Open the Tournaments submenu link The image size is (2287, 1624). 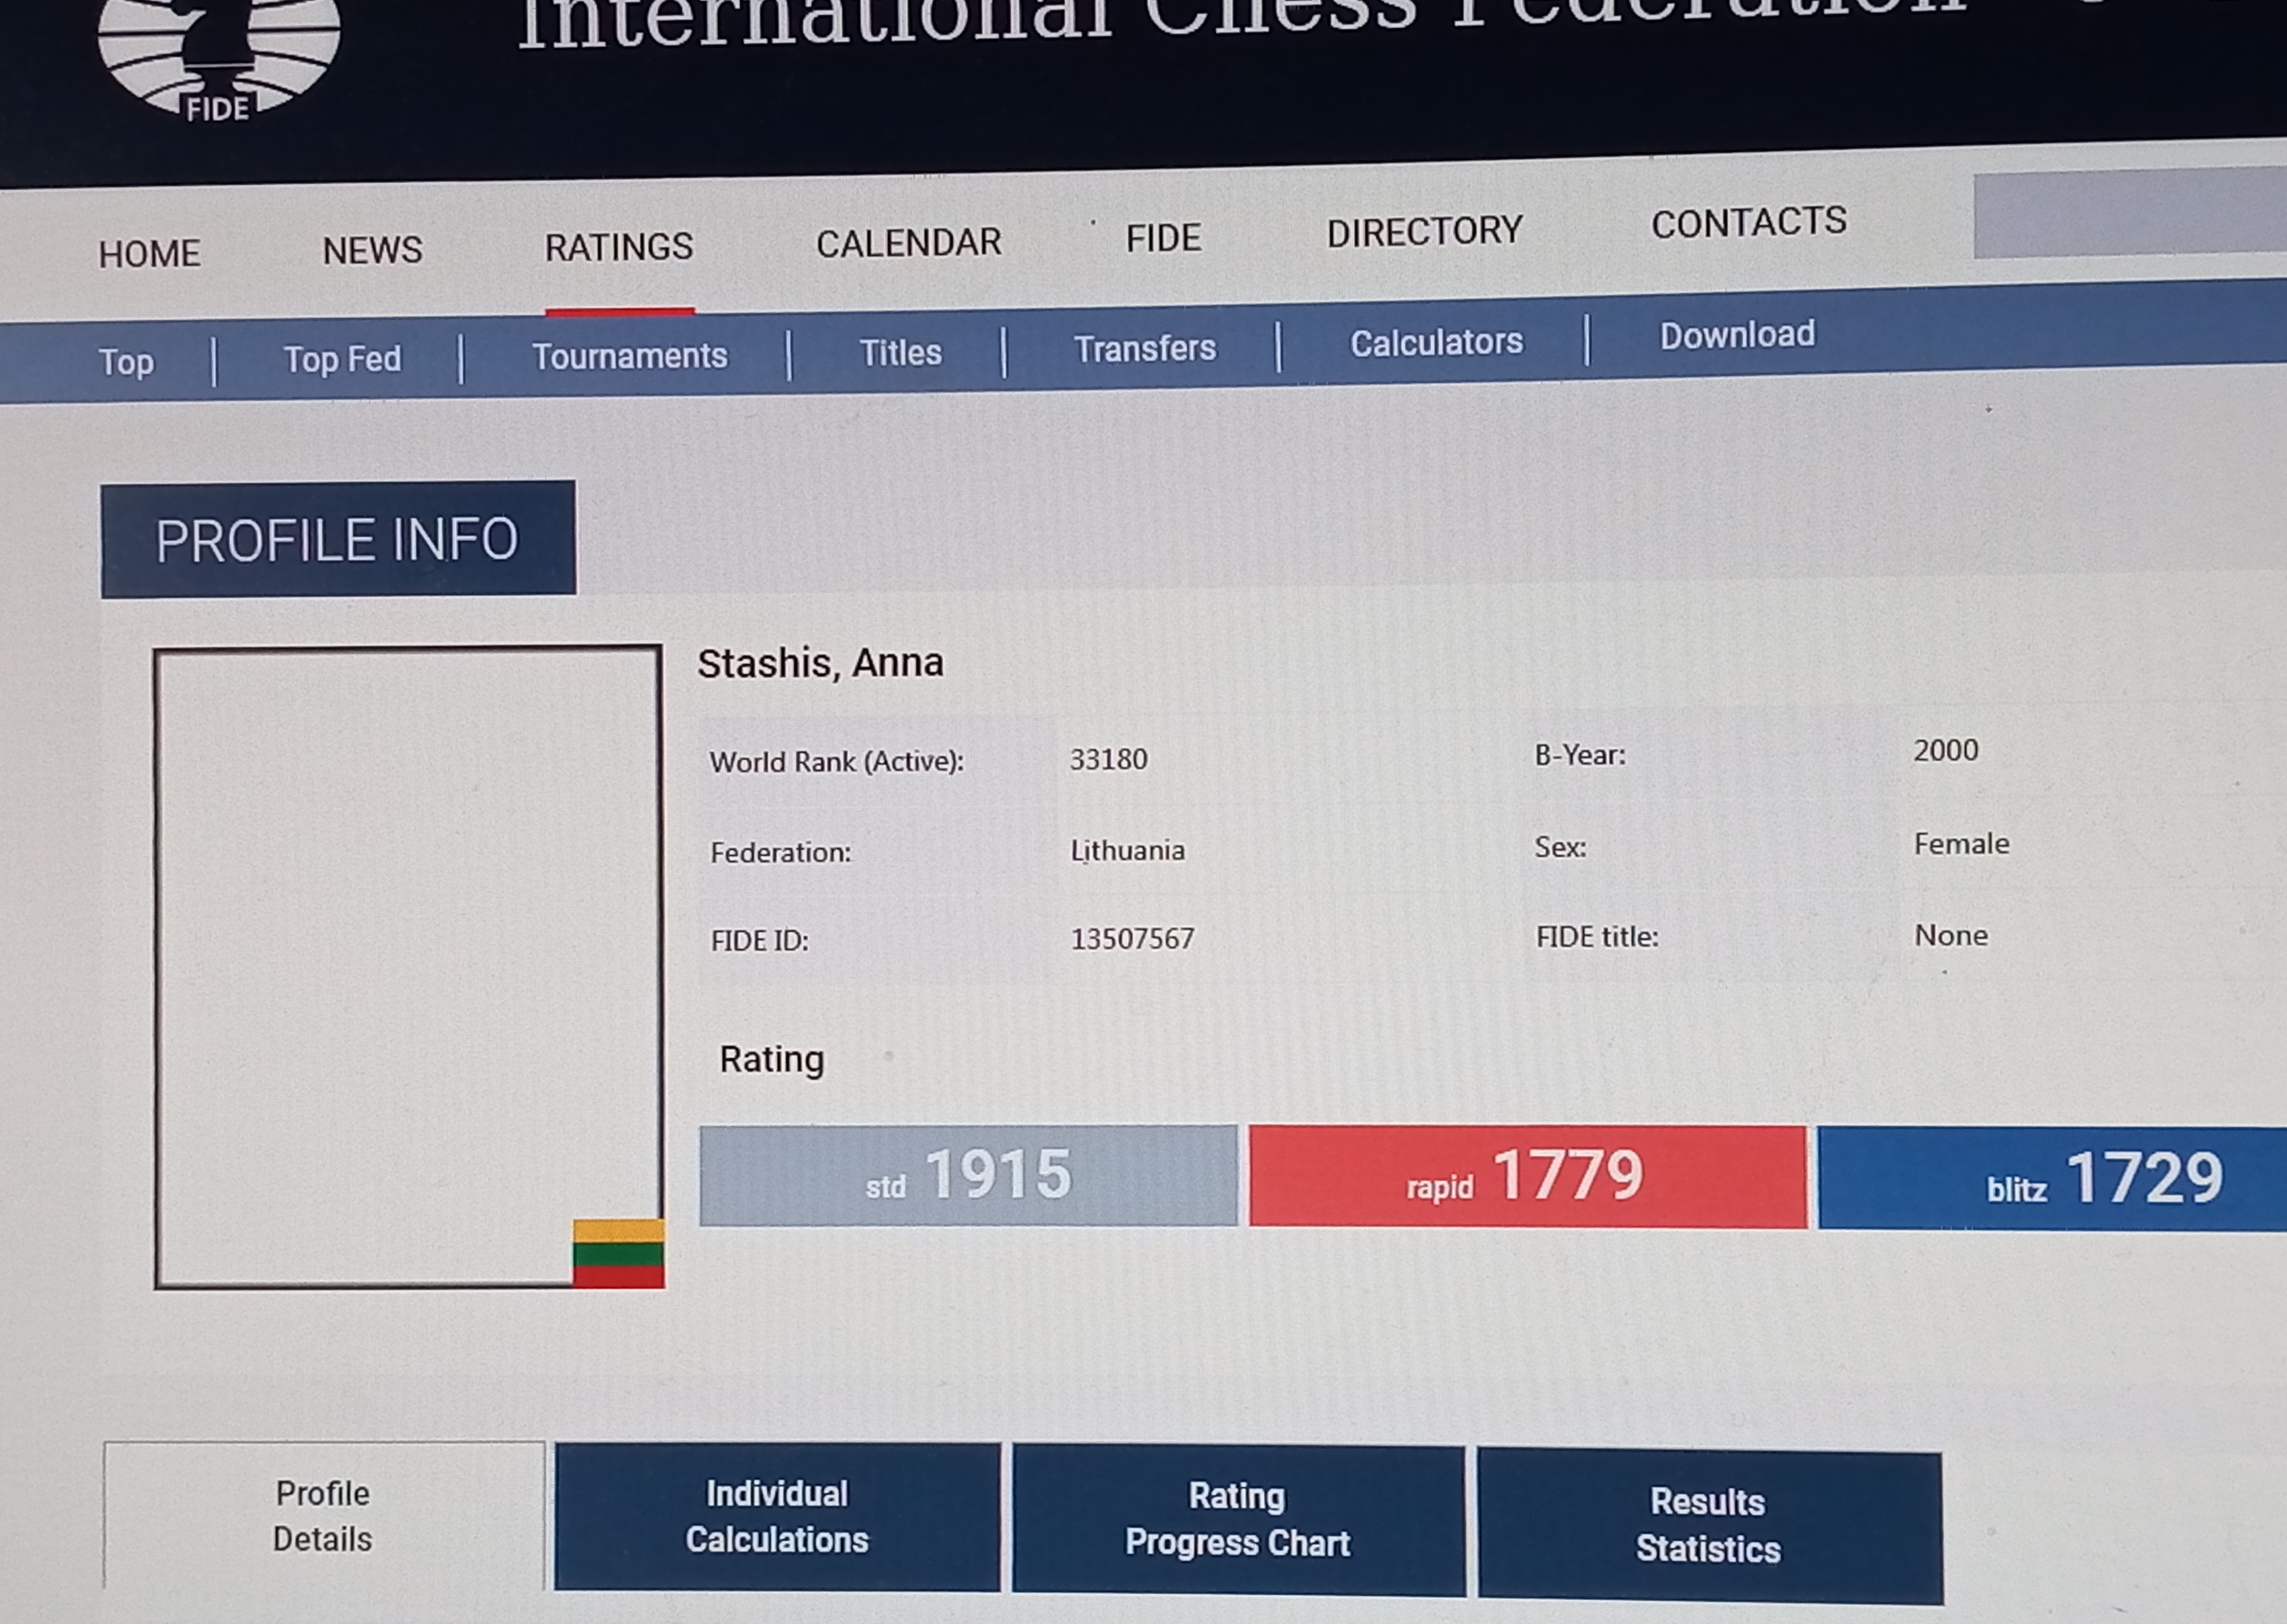(x=629, y=356)
